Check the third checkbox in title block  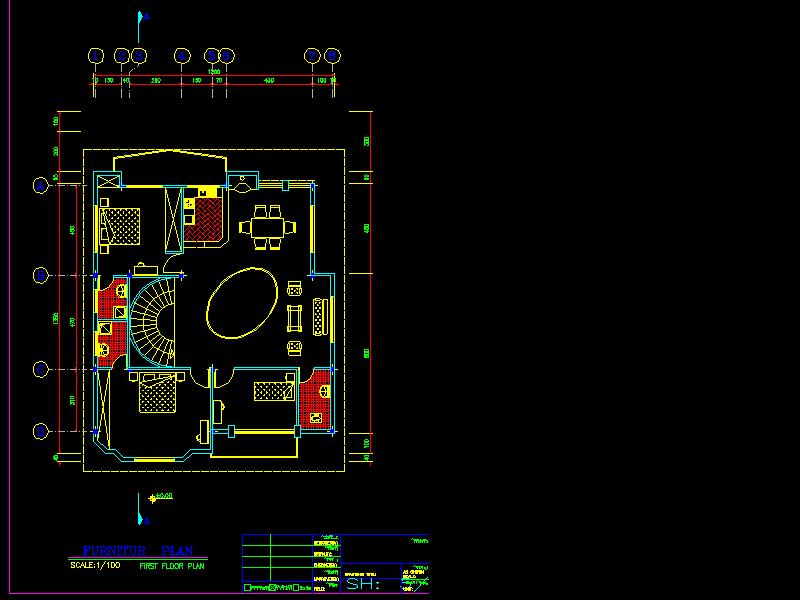[295, 588]
